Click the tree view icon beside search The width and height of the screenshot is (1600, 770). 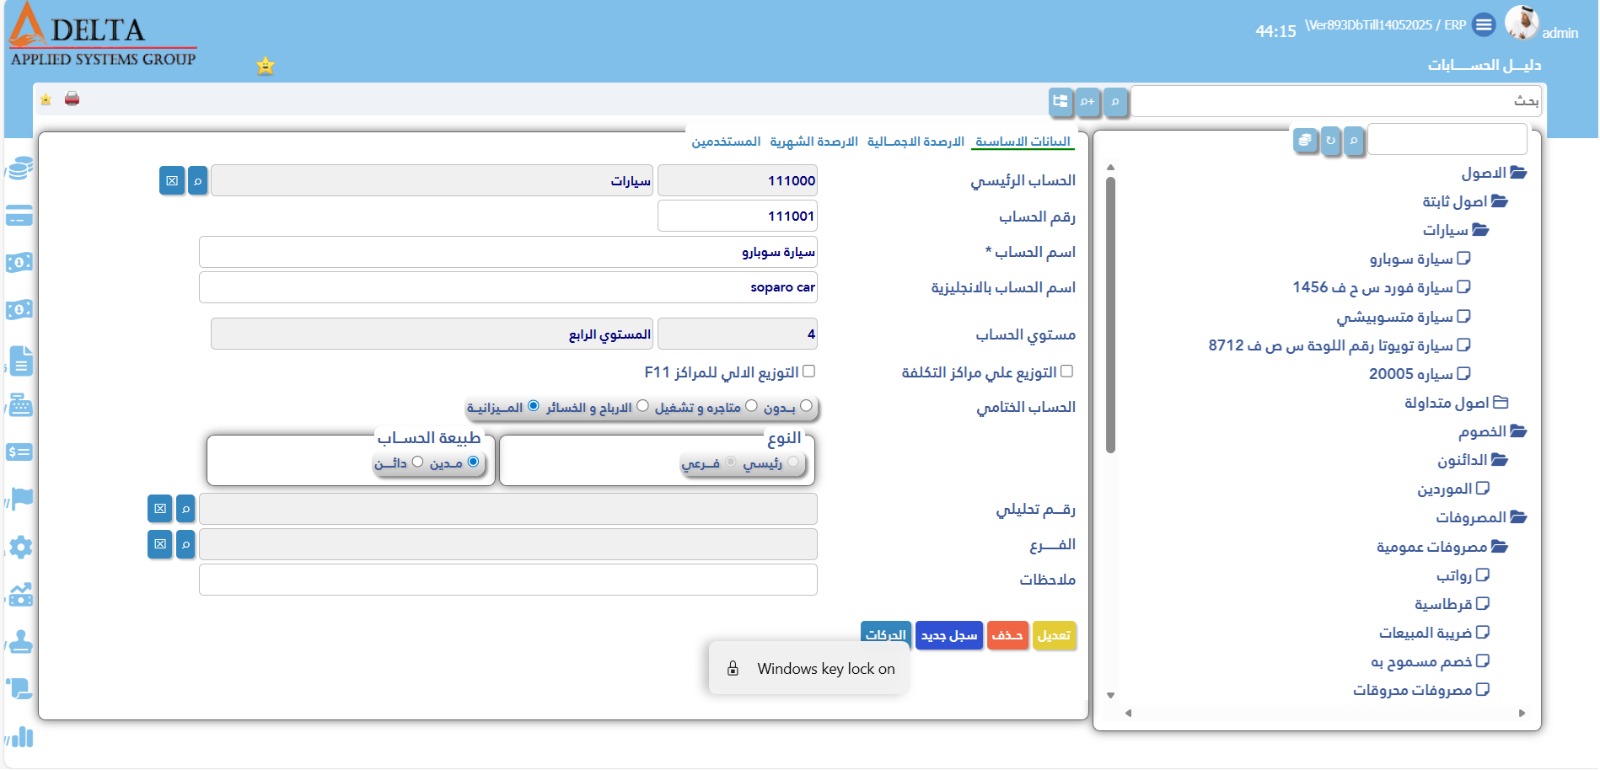click(1060, 102)
